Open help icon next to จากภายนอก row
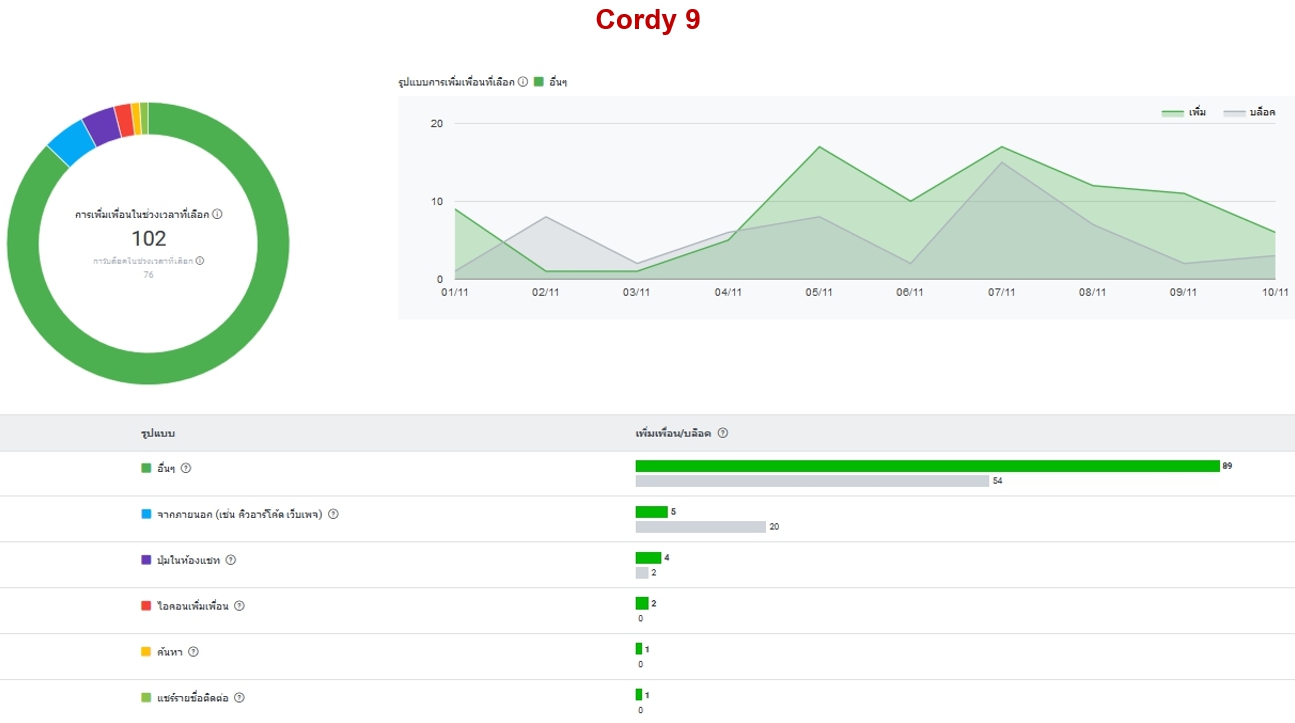Screen dimensions: 1295x723 click(333, 514)
